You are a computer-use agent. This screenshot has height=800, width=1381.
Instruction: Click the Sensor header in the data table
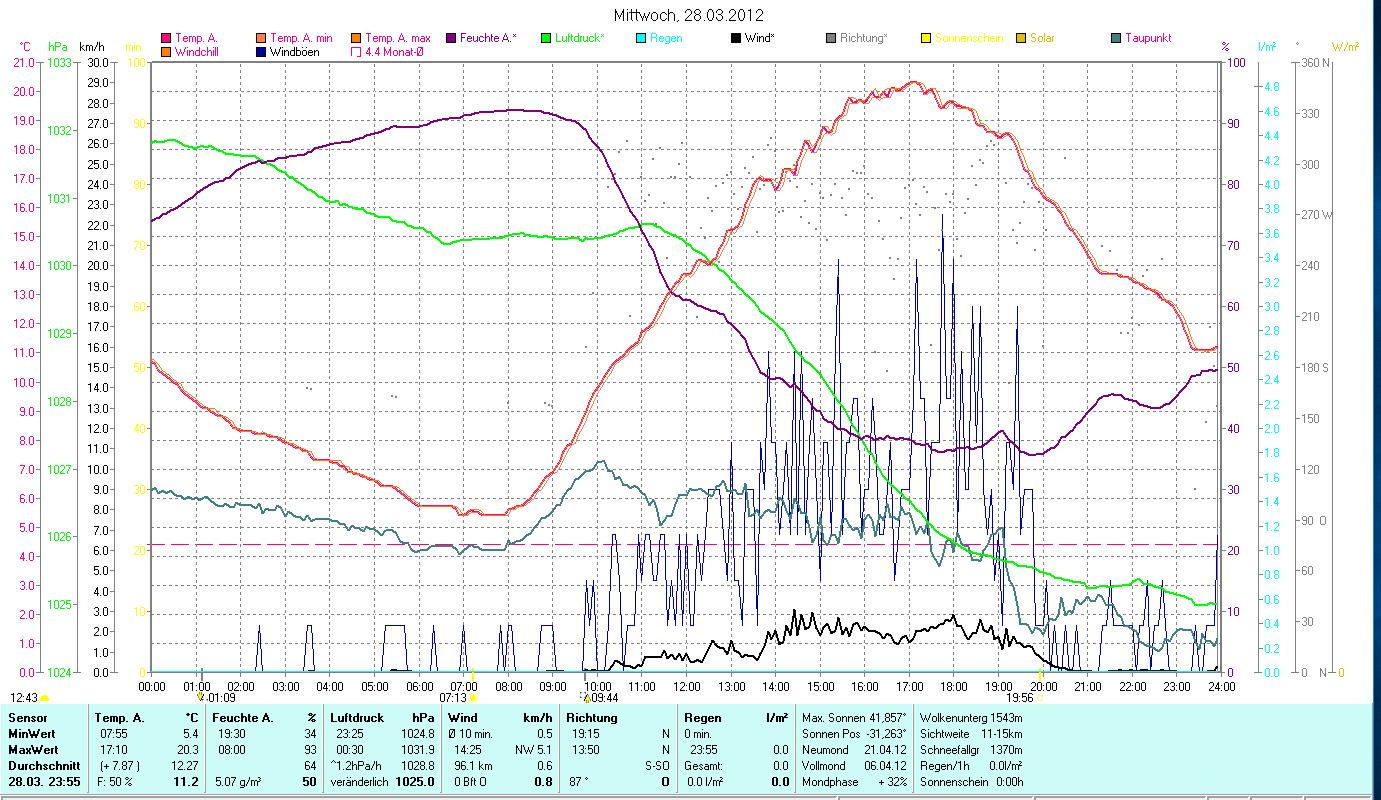(x=26, y=718)
